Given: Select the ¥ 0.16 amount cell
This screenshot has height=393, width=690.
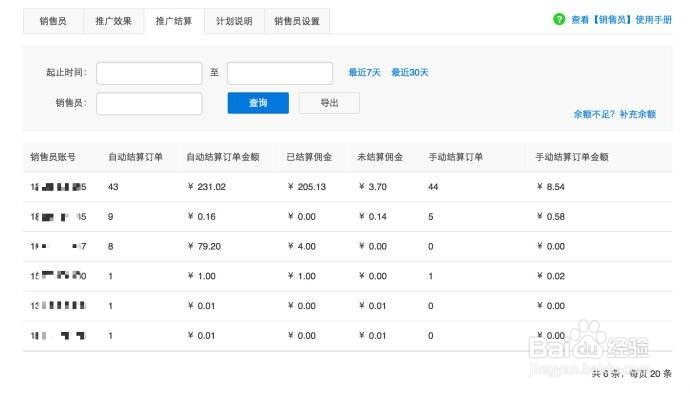Looking at the screenshot, I should tap(202, 217).
